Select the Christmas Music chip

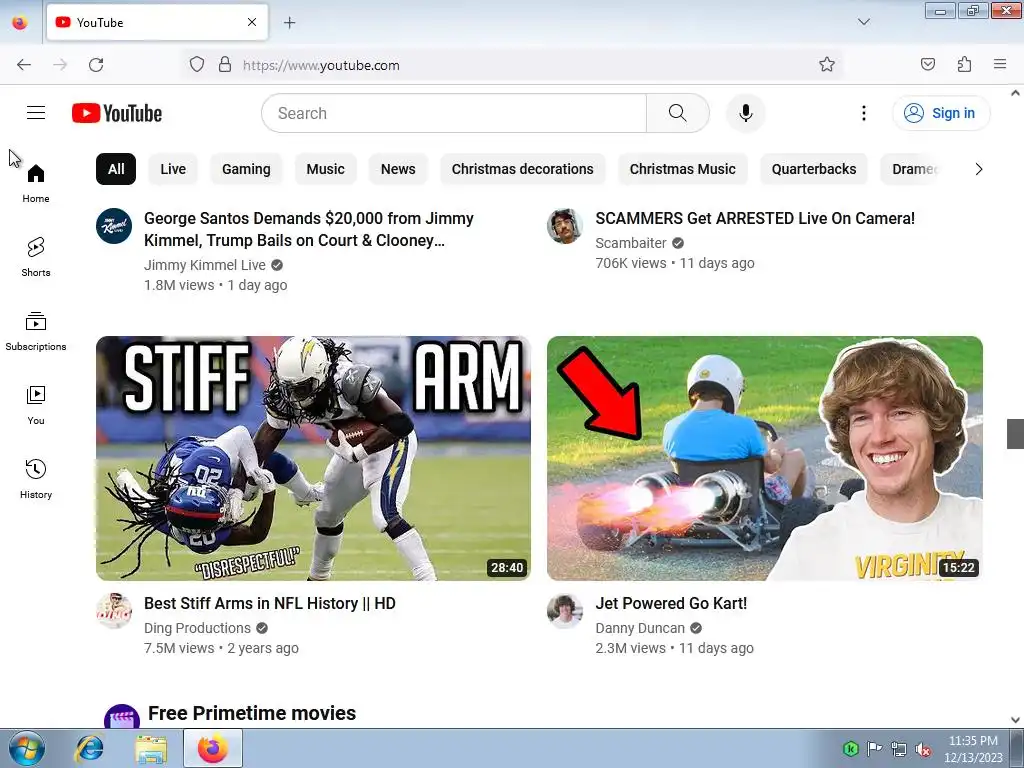pyautogui.click(x=682, y=169)
